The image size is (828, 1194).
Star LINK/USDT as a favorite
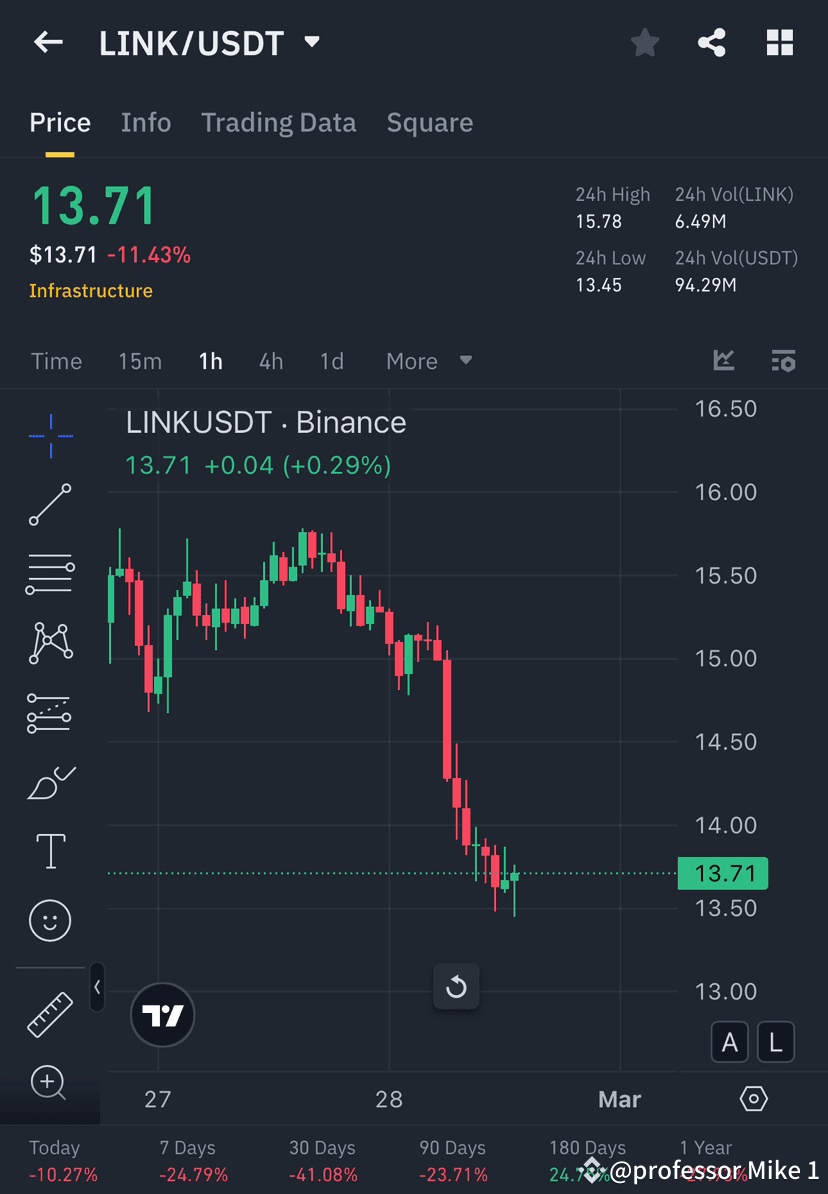click(x=644, y=42)
